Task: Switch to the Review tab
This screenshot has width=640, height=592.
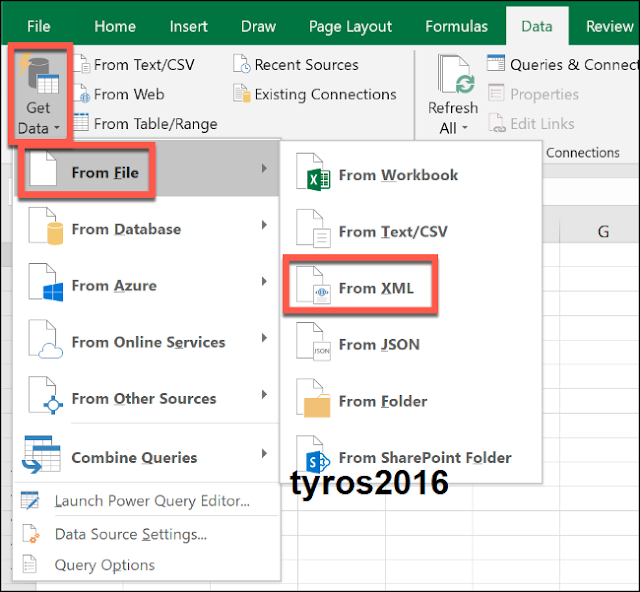Action: tap(609, 27)
